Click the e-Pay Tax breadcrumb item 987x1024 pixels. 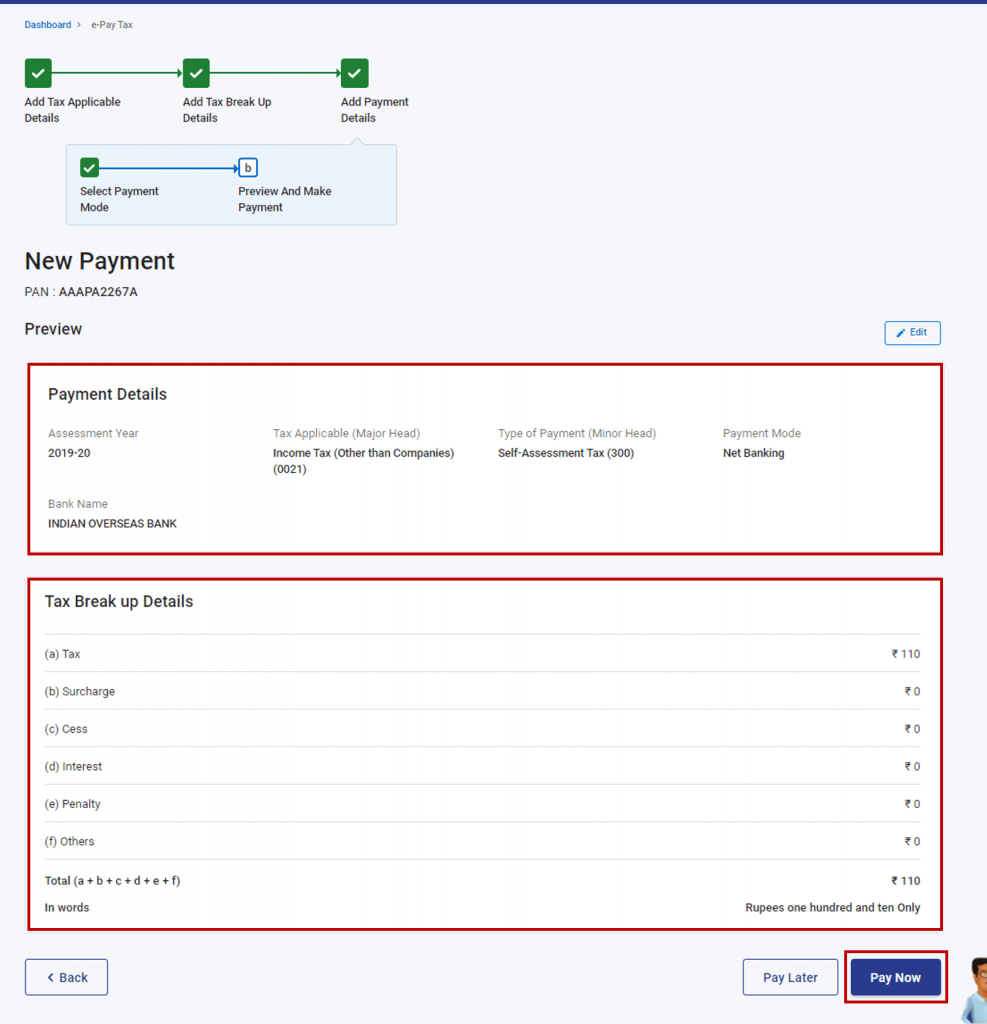tap(111, 24)
